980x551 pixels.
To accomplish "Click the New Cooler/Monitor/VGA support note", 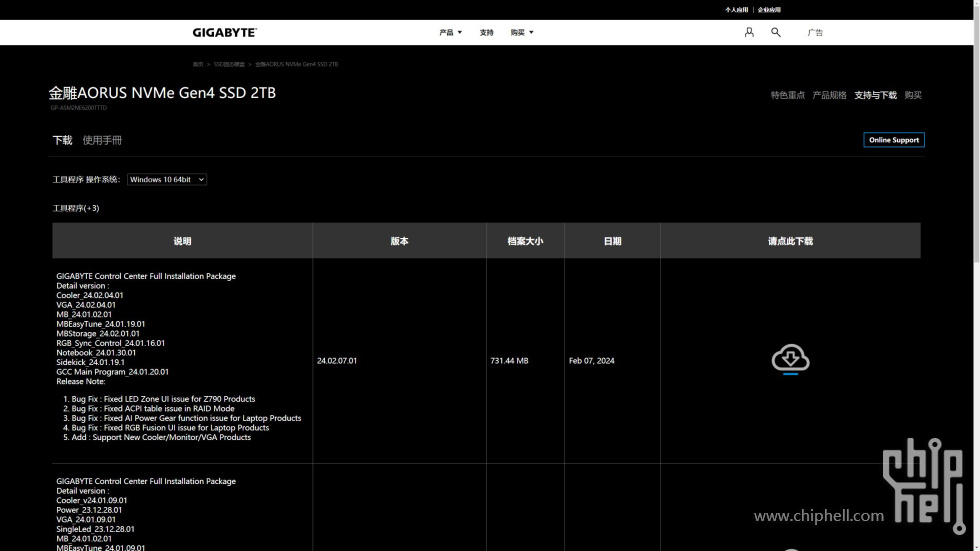I will (x=161, y=437).
